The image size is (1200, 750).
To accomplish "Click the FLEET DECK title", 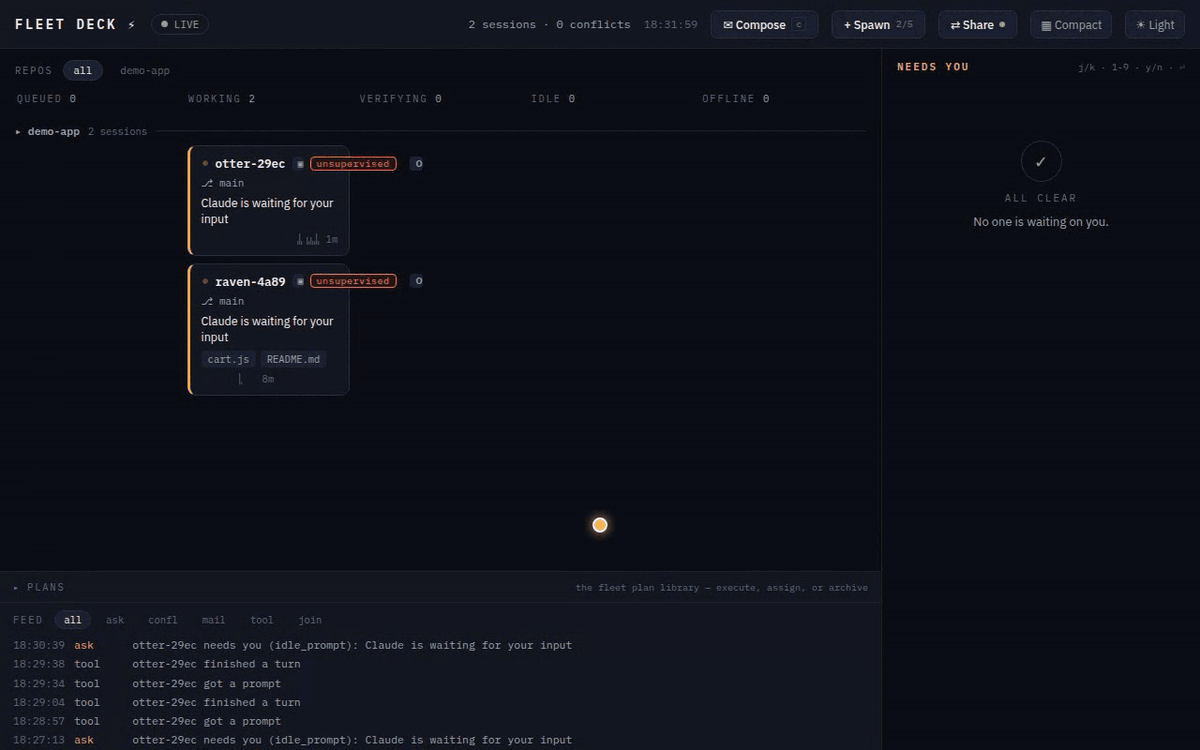I will pos(66,25).
